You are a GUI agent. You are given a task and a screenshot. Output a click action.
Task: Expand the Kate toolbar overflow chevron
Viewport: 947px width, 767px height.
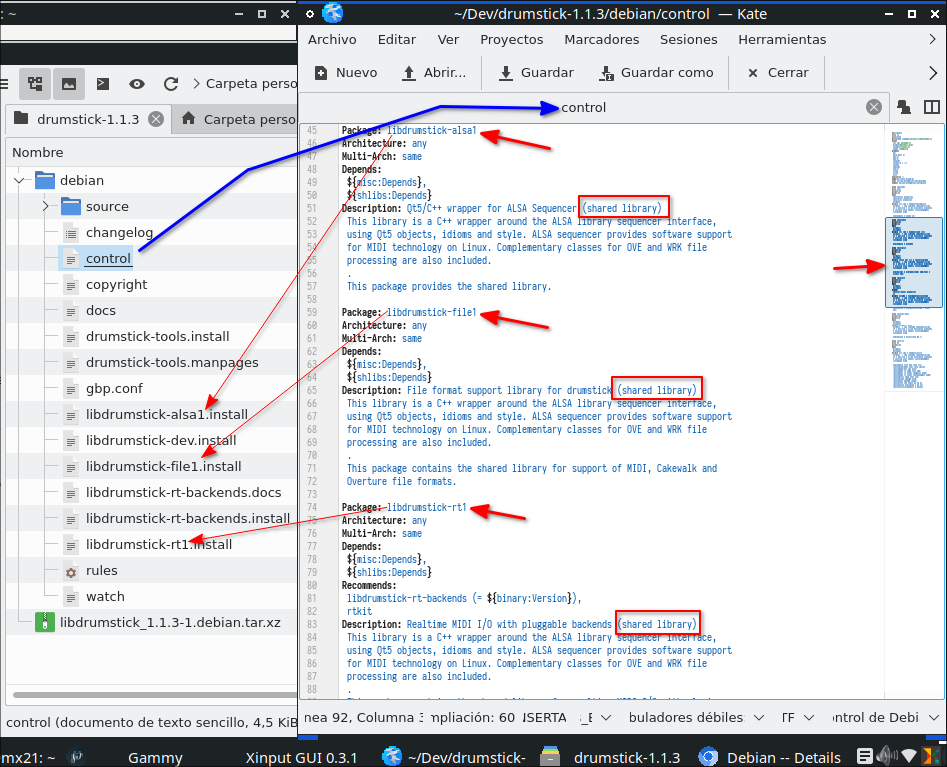click(x=933, y=73)
